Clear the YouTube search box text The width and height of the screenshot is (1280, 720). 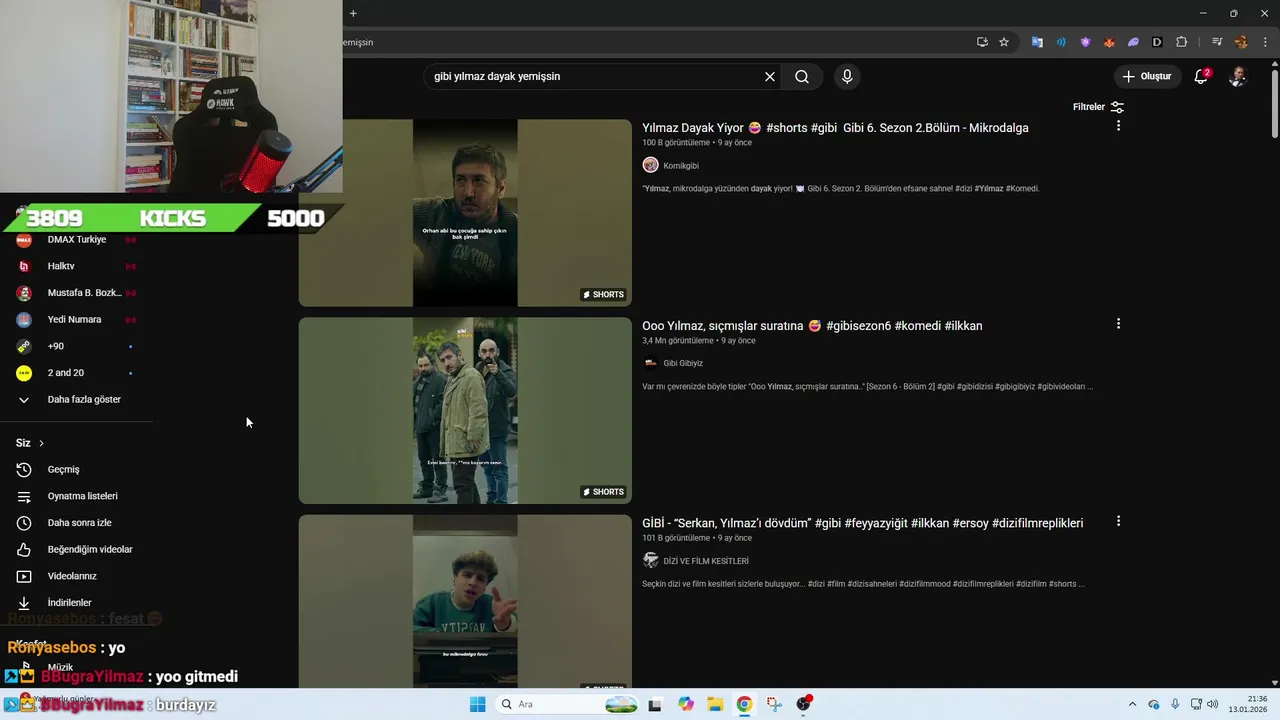point(770,77)
